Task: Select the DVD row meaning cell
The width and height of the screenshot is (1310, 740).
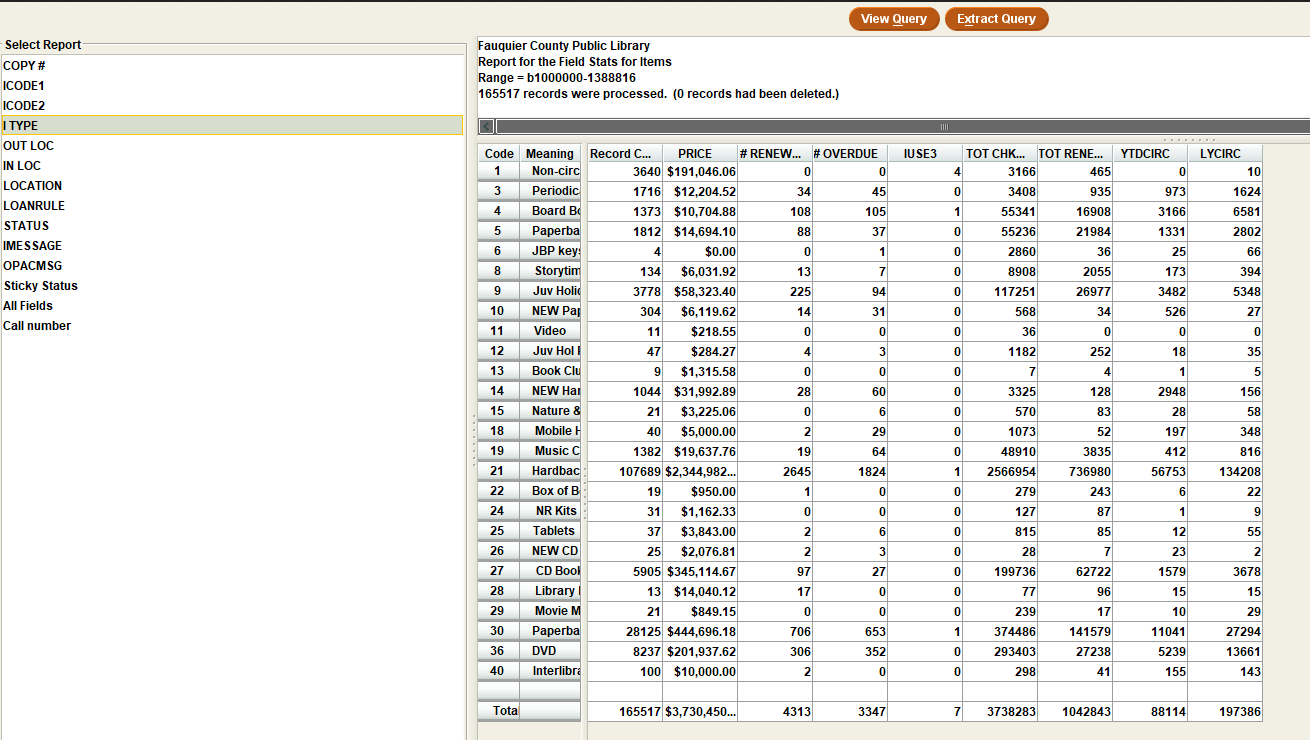Action: pyautogui.click(x=549, y=651)
